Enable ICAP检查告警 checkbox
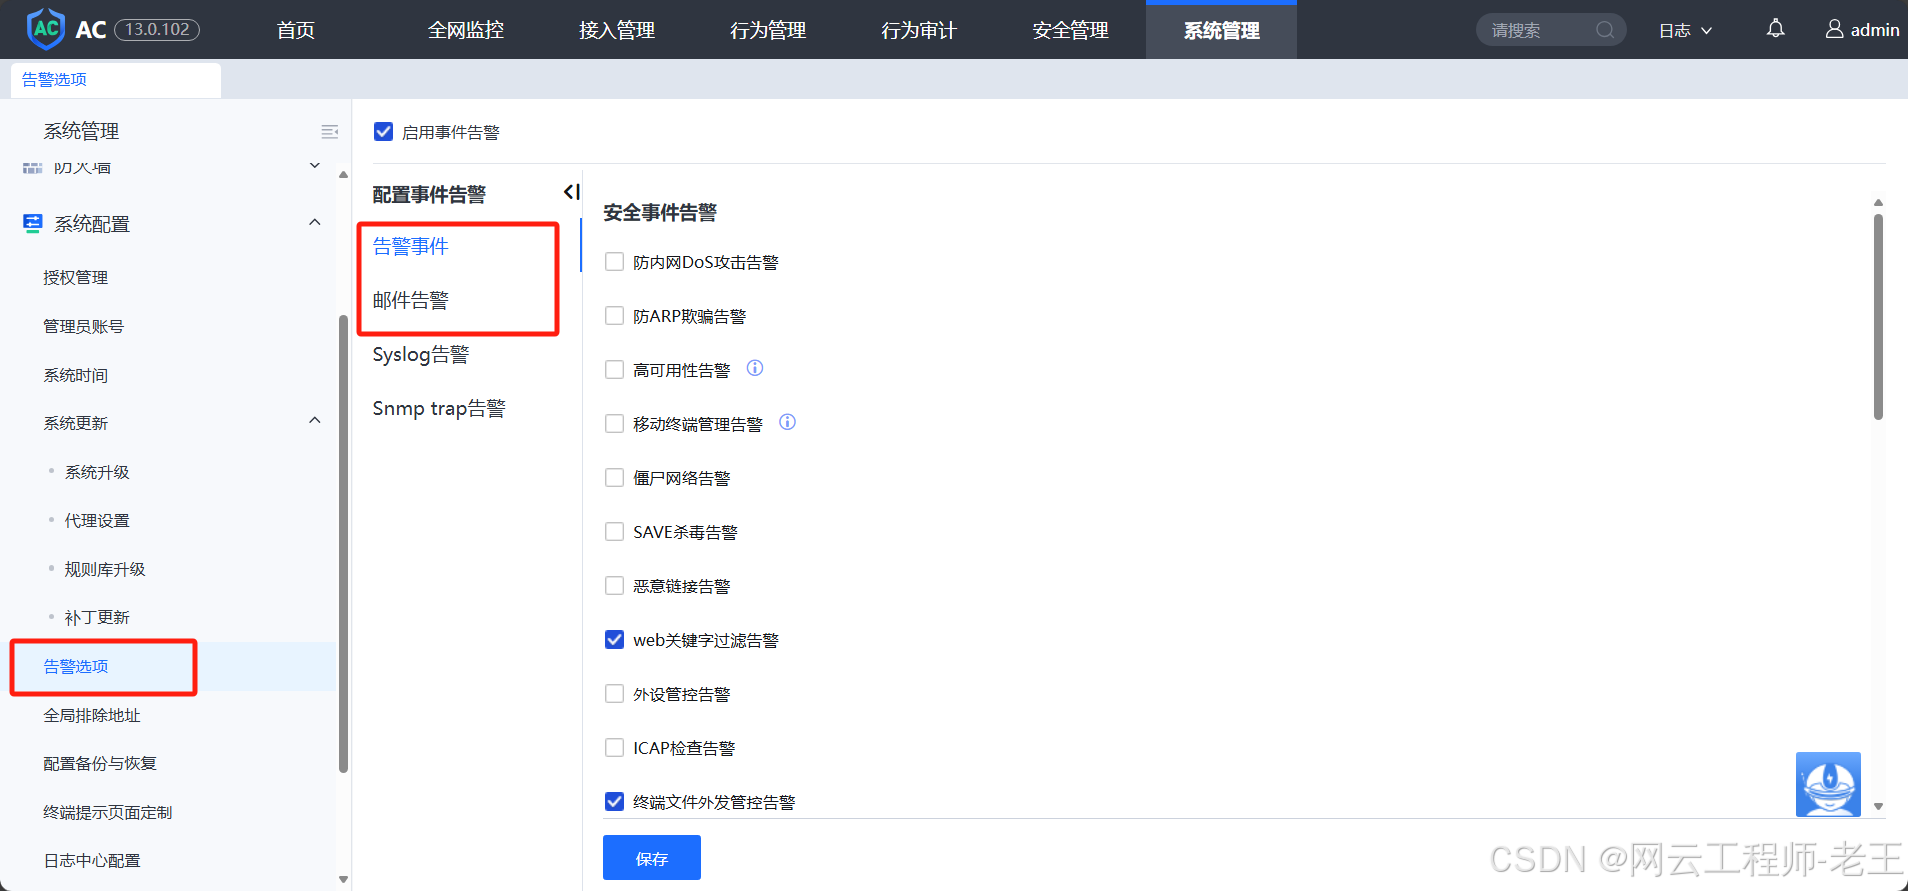 615,748
